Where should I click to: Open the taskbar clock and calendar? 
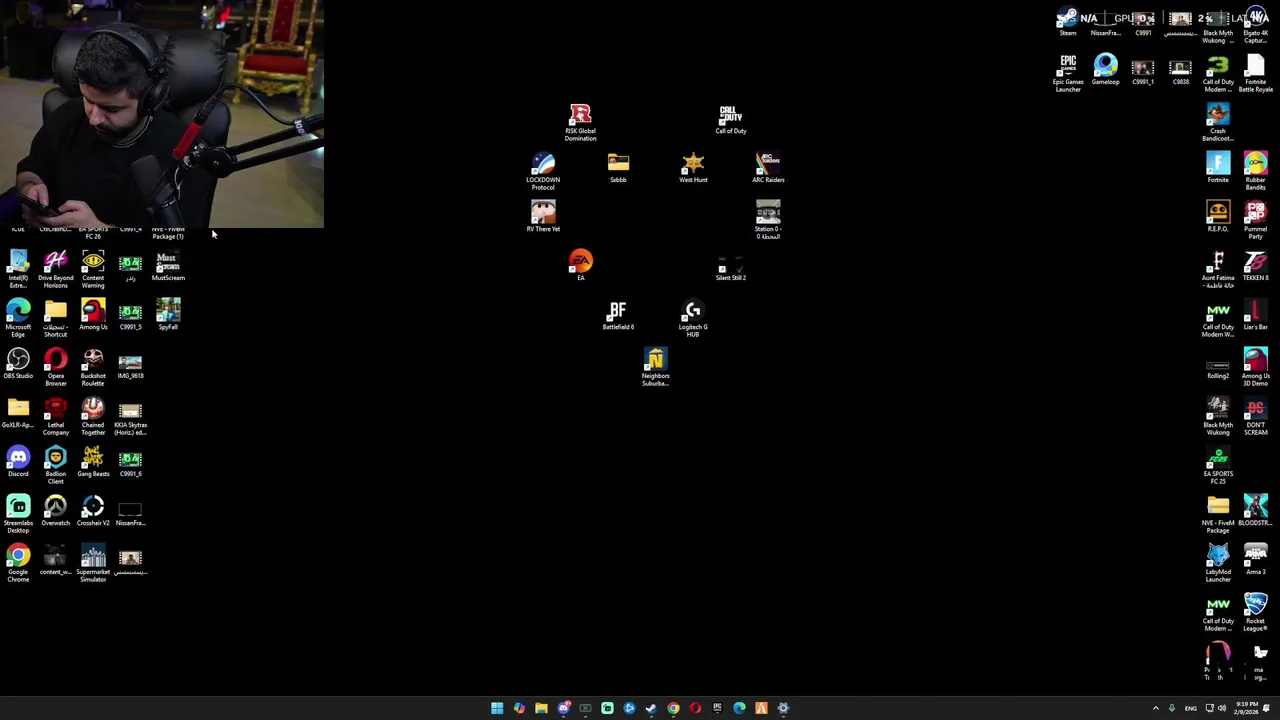coord(1246,708)
